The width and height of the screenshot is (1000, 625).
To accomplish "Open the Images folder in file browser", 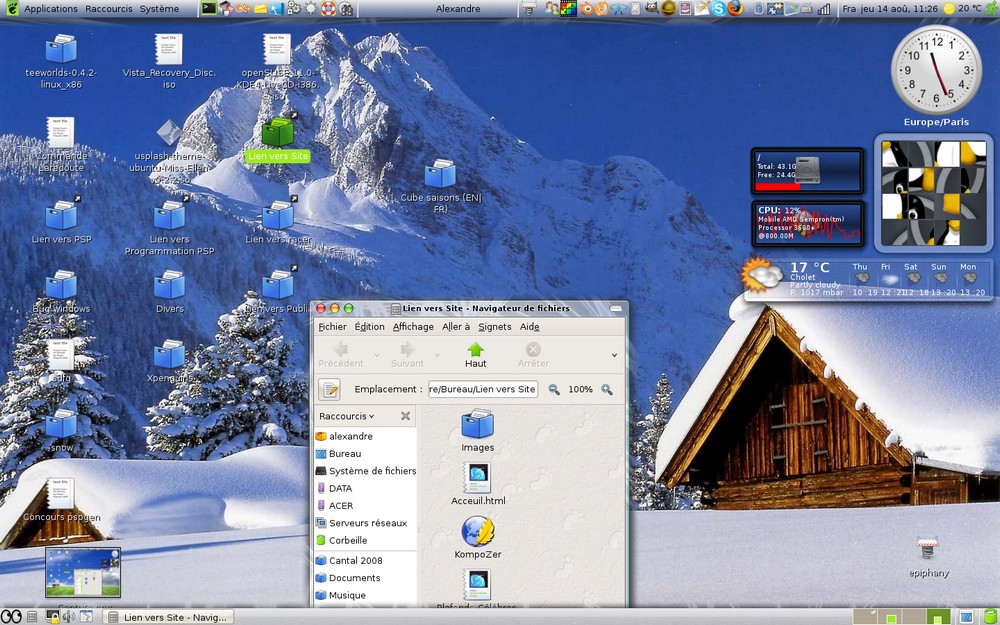I will (x=478, y=430).
